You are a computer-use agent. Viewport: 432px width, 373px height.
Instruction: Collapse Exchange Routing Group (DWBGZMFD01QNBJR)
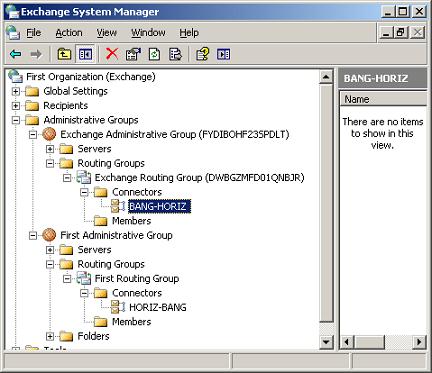(x=67, y=178)
